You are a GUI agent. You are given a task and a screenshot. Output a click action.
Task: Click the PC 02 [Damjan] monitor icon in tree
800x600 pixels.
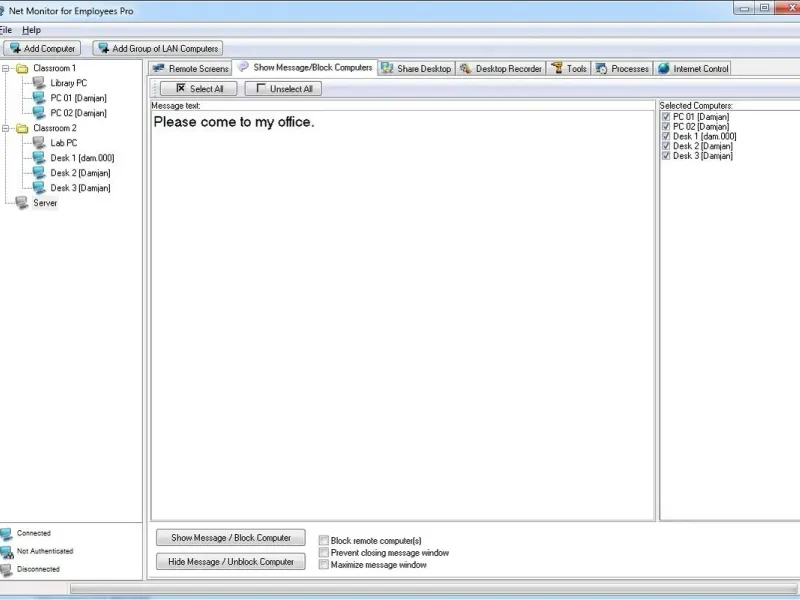(x=39, y=113)
